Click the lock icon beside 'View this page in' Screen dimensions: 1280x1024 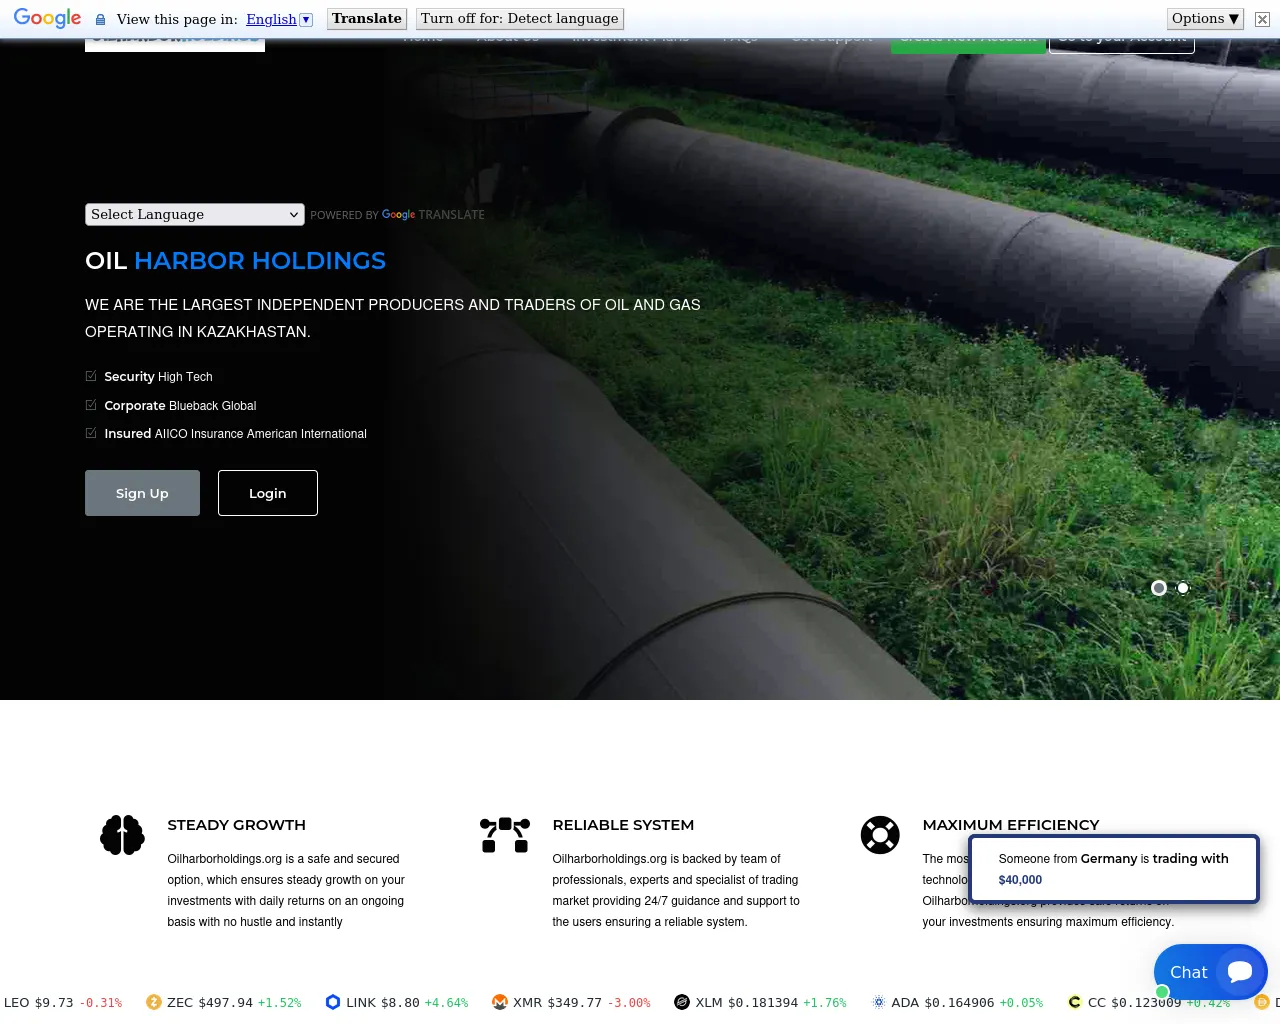tap(100, 19)
